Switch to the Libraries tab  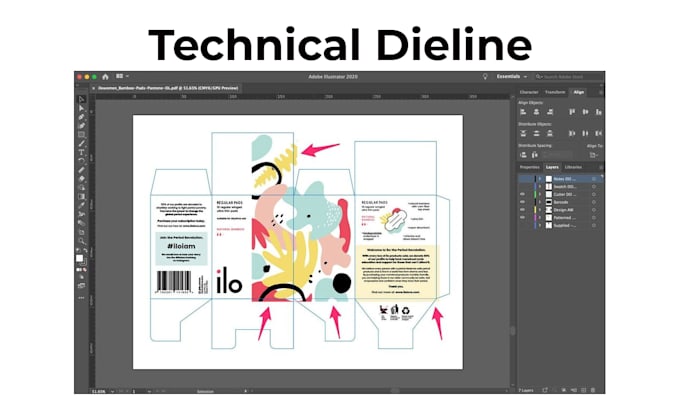pos(573,167)
